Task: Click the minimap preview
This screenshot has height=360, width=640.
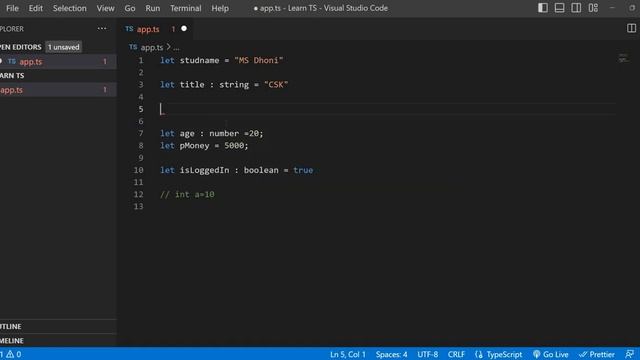Action: 623,58
